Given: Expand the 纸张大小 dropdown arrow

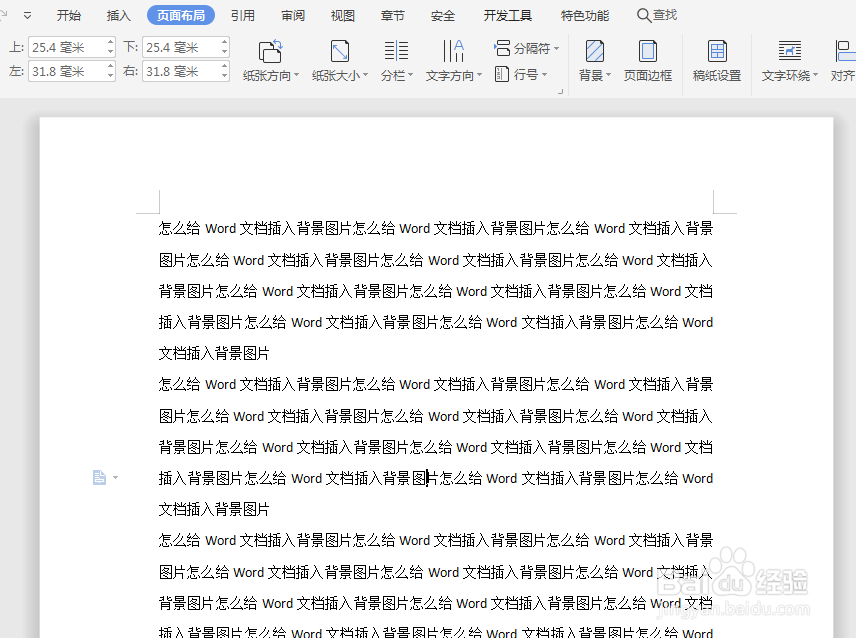Looking at the screenshot, I should pos(366,75).
